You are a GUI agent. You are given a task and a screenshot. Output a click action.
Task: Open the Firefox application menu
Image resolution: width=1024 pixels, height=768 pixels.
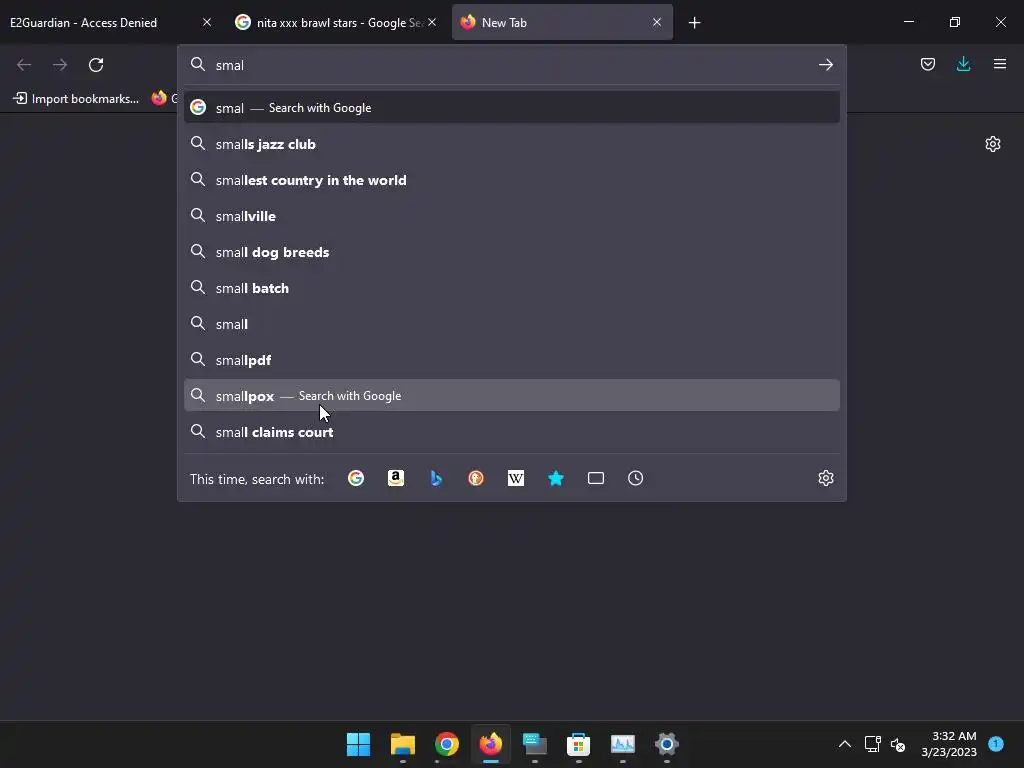click(x=1000, y=64)
